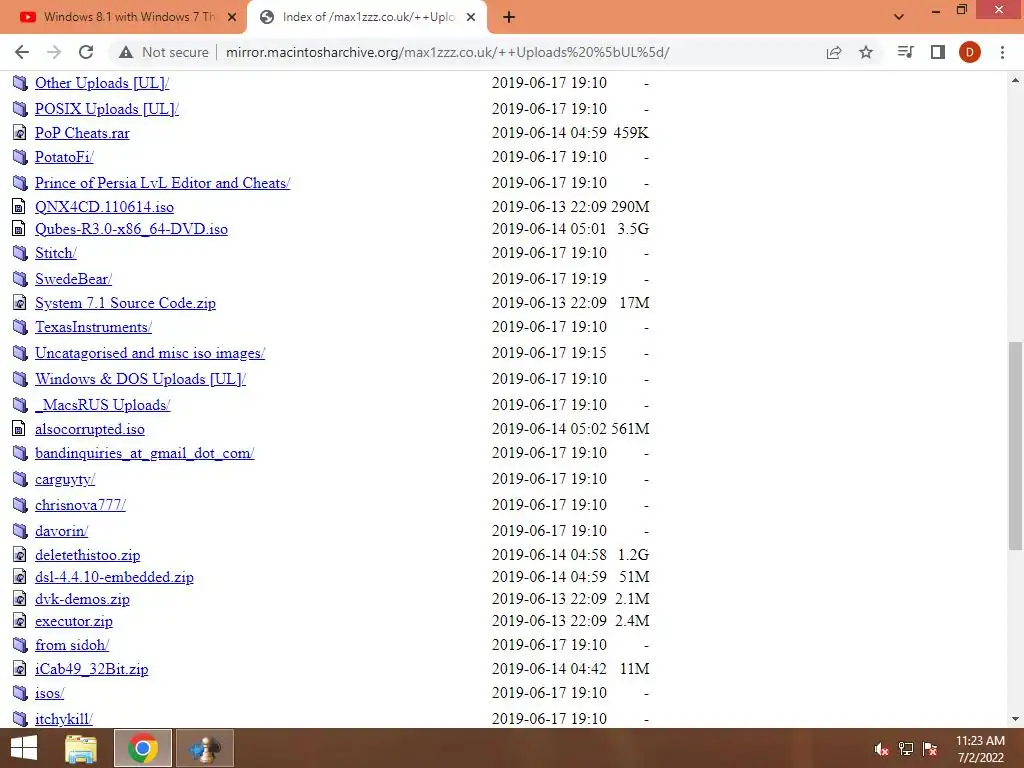This screenshot has width=1024, height=768.
Task: Download dvk-demos.zip file
Action: tap(82, 600)
